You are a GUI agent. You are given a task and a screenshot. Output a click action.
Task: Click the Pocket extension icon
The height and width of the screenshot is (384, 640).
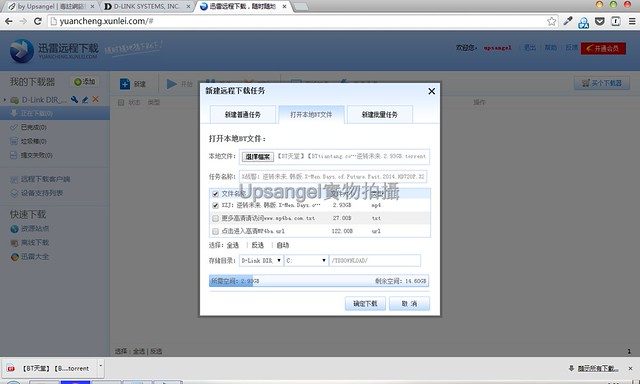pyautogui.click(x=600, y=21)
